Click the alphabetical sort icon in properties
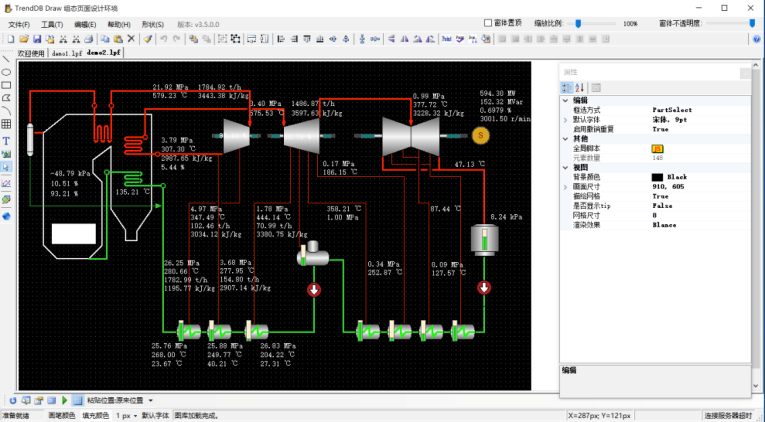Screen dimensions: 765x422 [x=579, y=88]
